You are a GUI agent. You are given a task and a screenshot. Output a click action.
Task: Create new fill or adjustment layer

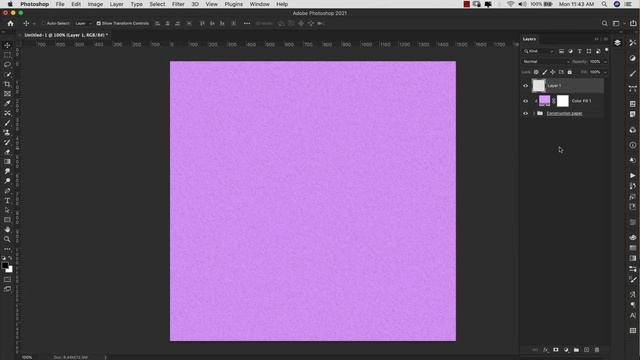(566, 350)
